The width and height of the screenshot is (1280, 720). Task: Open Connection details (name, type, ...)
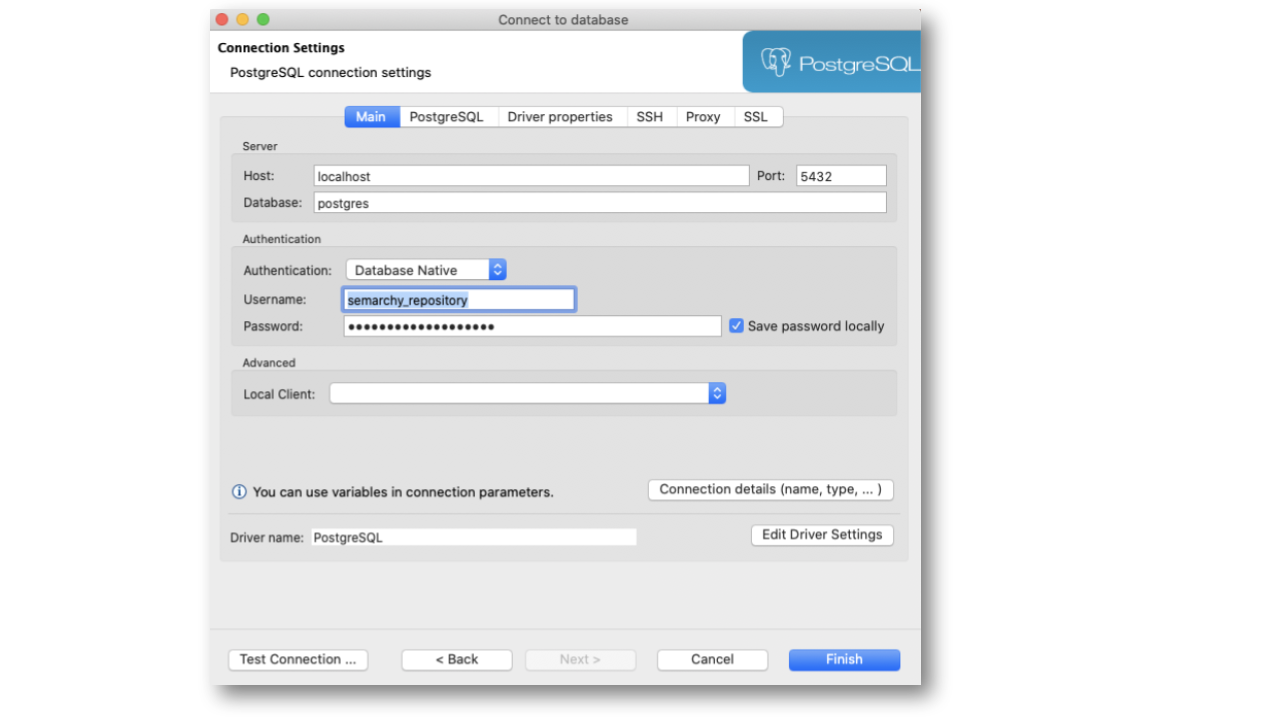click(x=771, y=490)
